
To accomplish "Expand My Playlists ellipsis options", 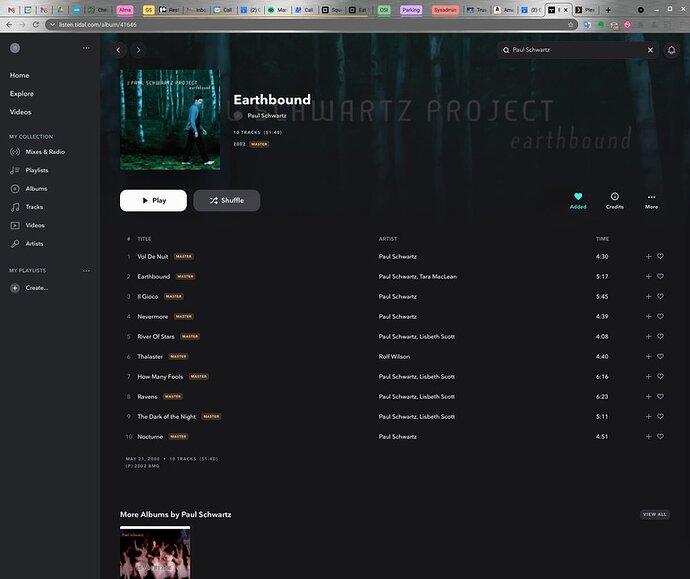I will point(86,271).
